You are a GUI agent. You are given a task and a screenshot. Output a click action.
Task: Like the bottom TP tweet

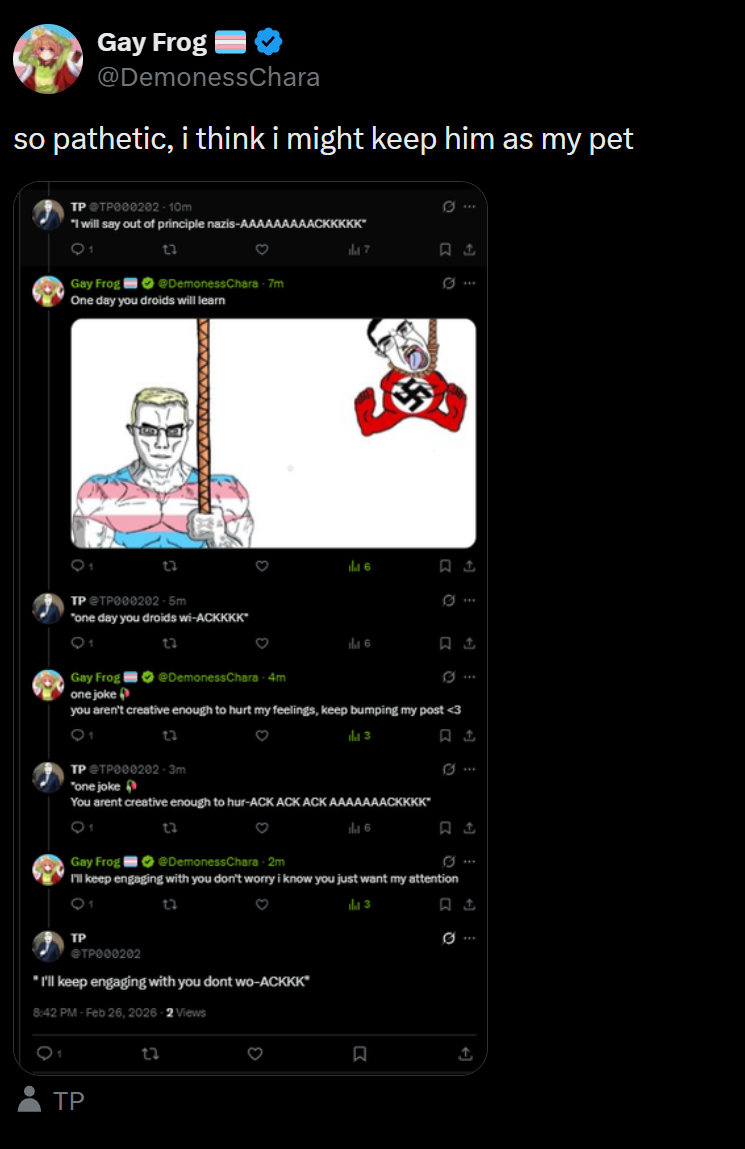[x=255, y=1053]
